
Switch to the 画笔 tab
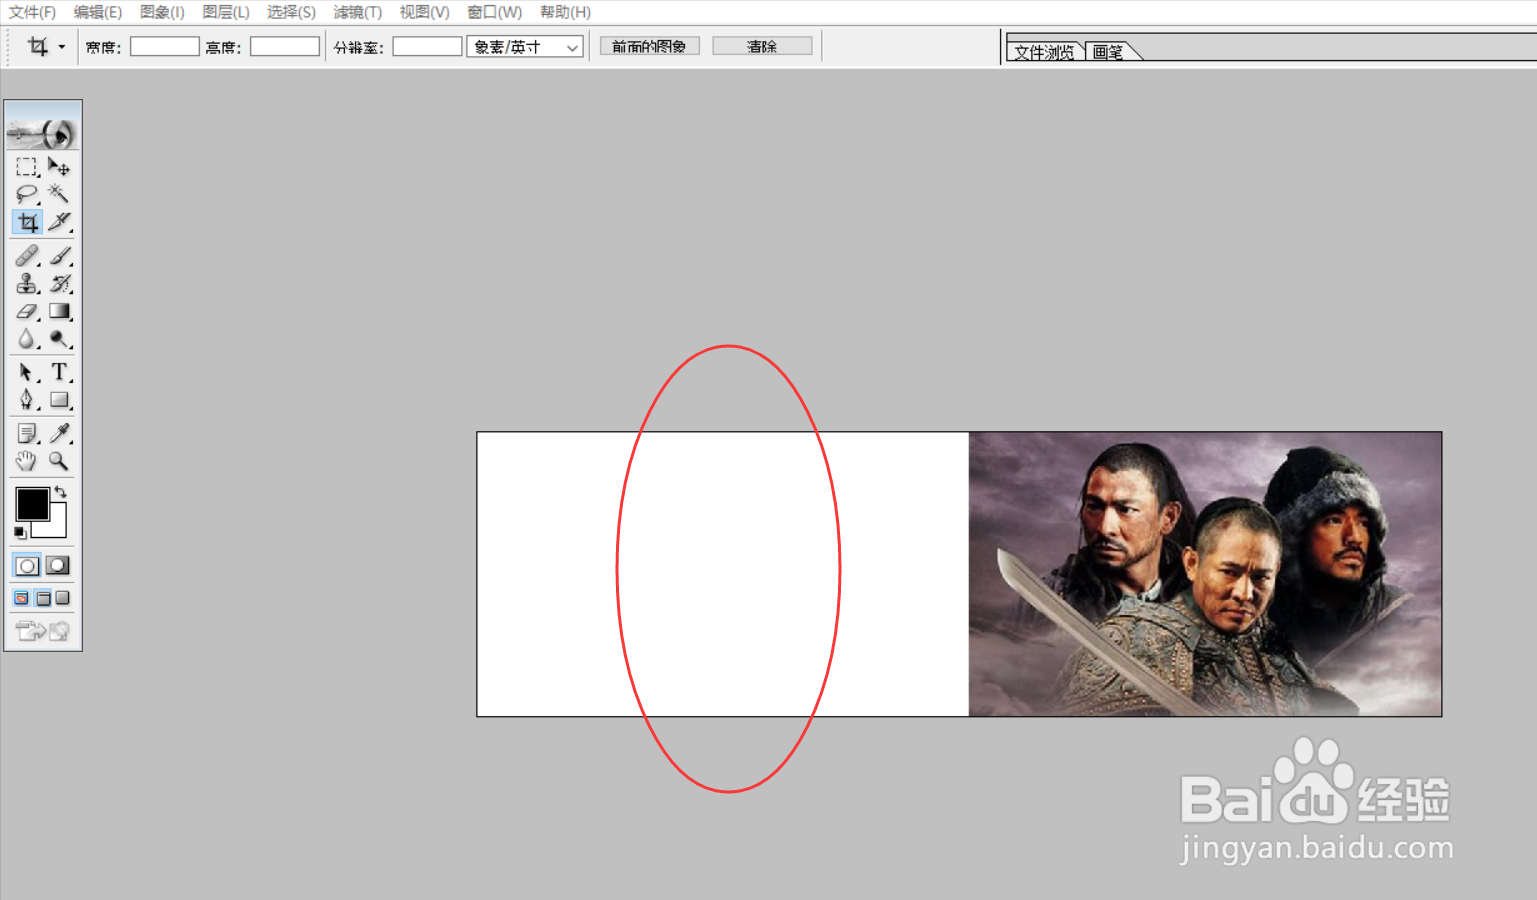(x=1108, y=52)
